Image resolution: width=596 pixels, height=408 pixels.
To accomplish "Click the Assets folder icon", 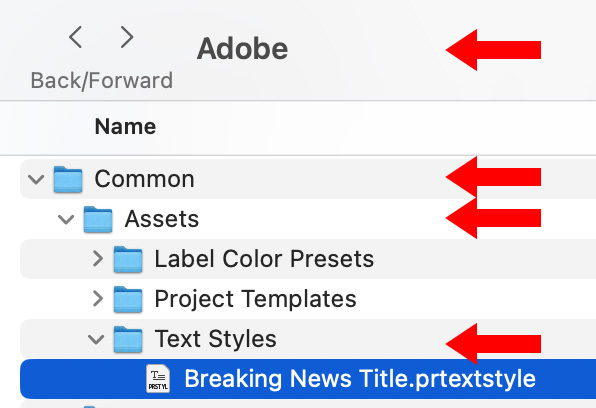I will click(98, 219).
